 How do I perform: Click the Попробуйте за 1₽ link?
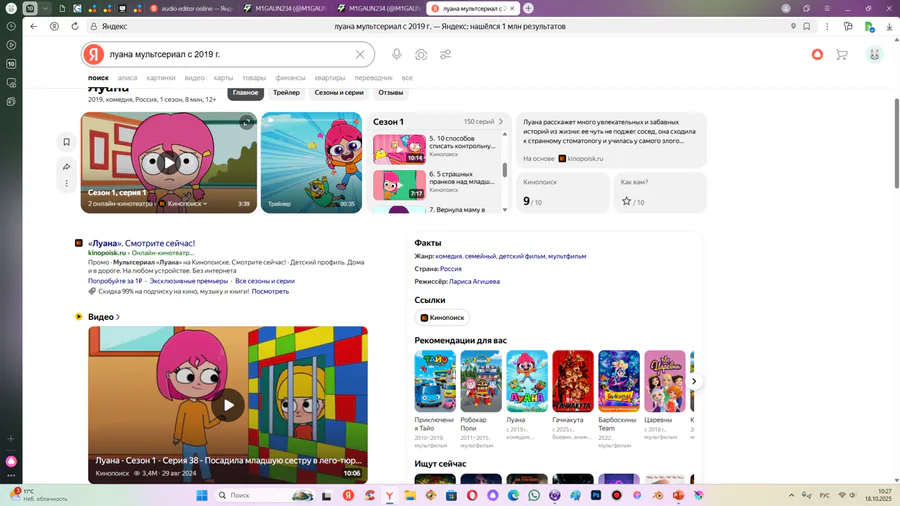point(115,281)
